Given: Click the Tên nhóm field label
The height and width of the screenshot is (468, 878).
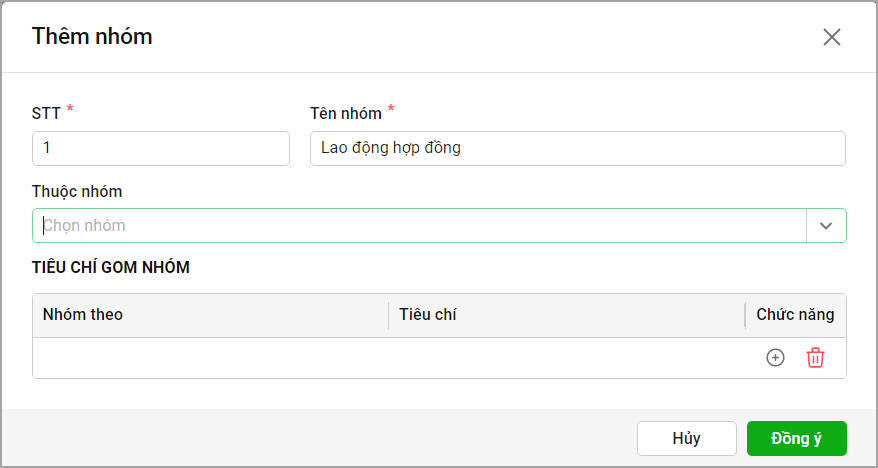Looking at the screenshot, I should point(346,113).
